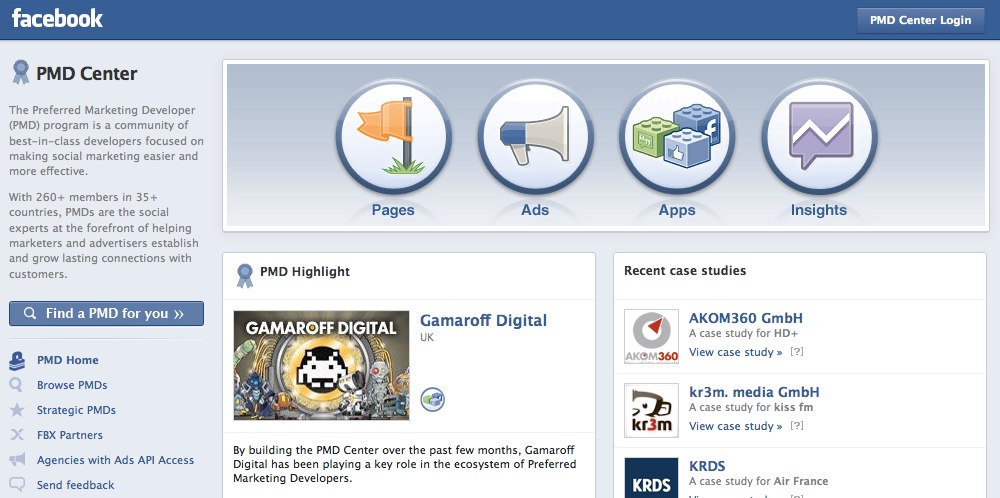View case study for AKOM360 GmbH

tap(735, 352)
